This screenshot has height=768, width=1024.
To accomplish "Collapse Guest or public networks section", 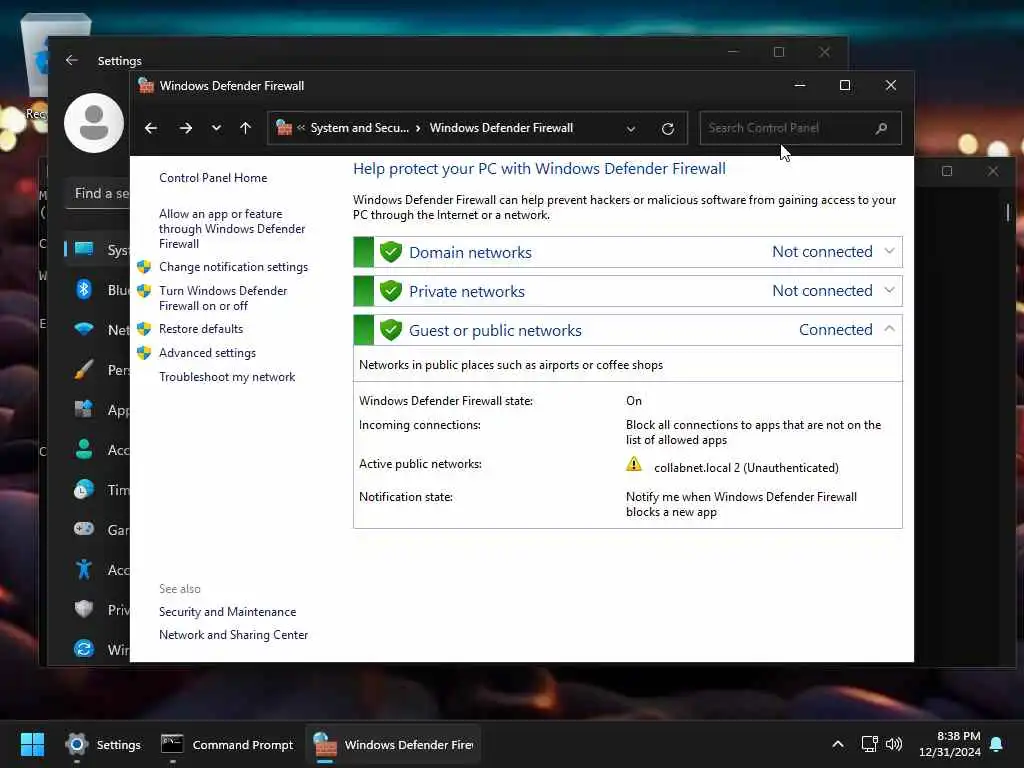I will (889, 329).
